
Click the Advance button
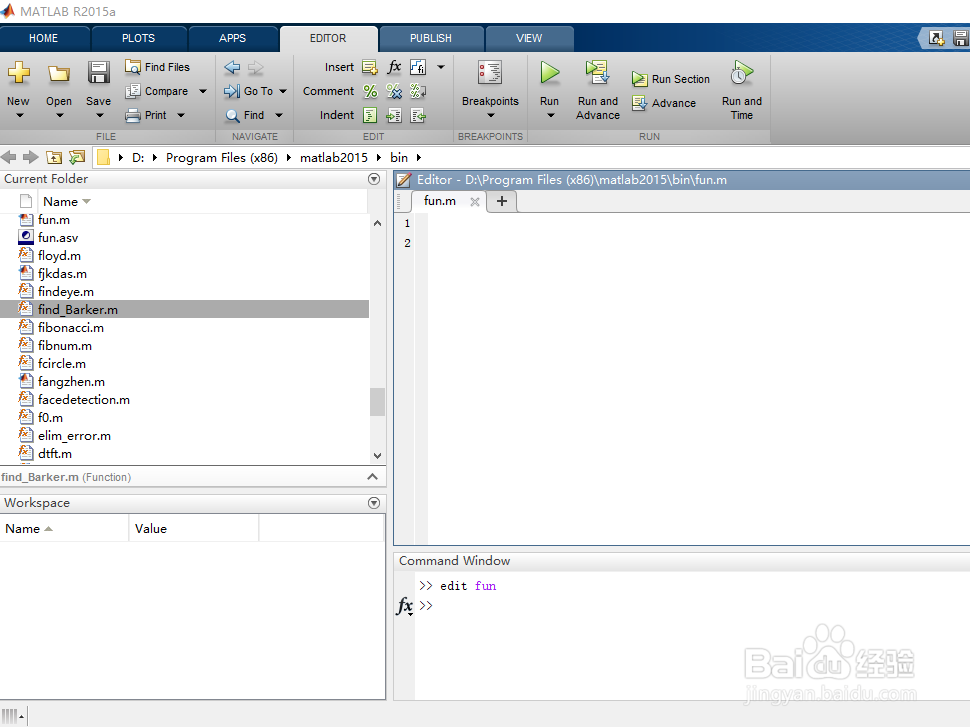tap(664, 103)
